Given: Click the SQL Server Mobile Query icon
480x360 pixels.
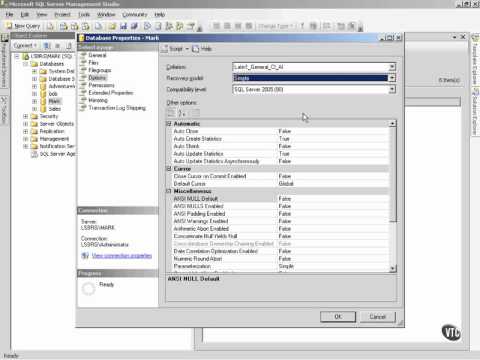Looking at the screenshot, I should click(99, 26).
